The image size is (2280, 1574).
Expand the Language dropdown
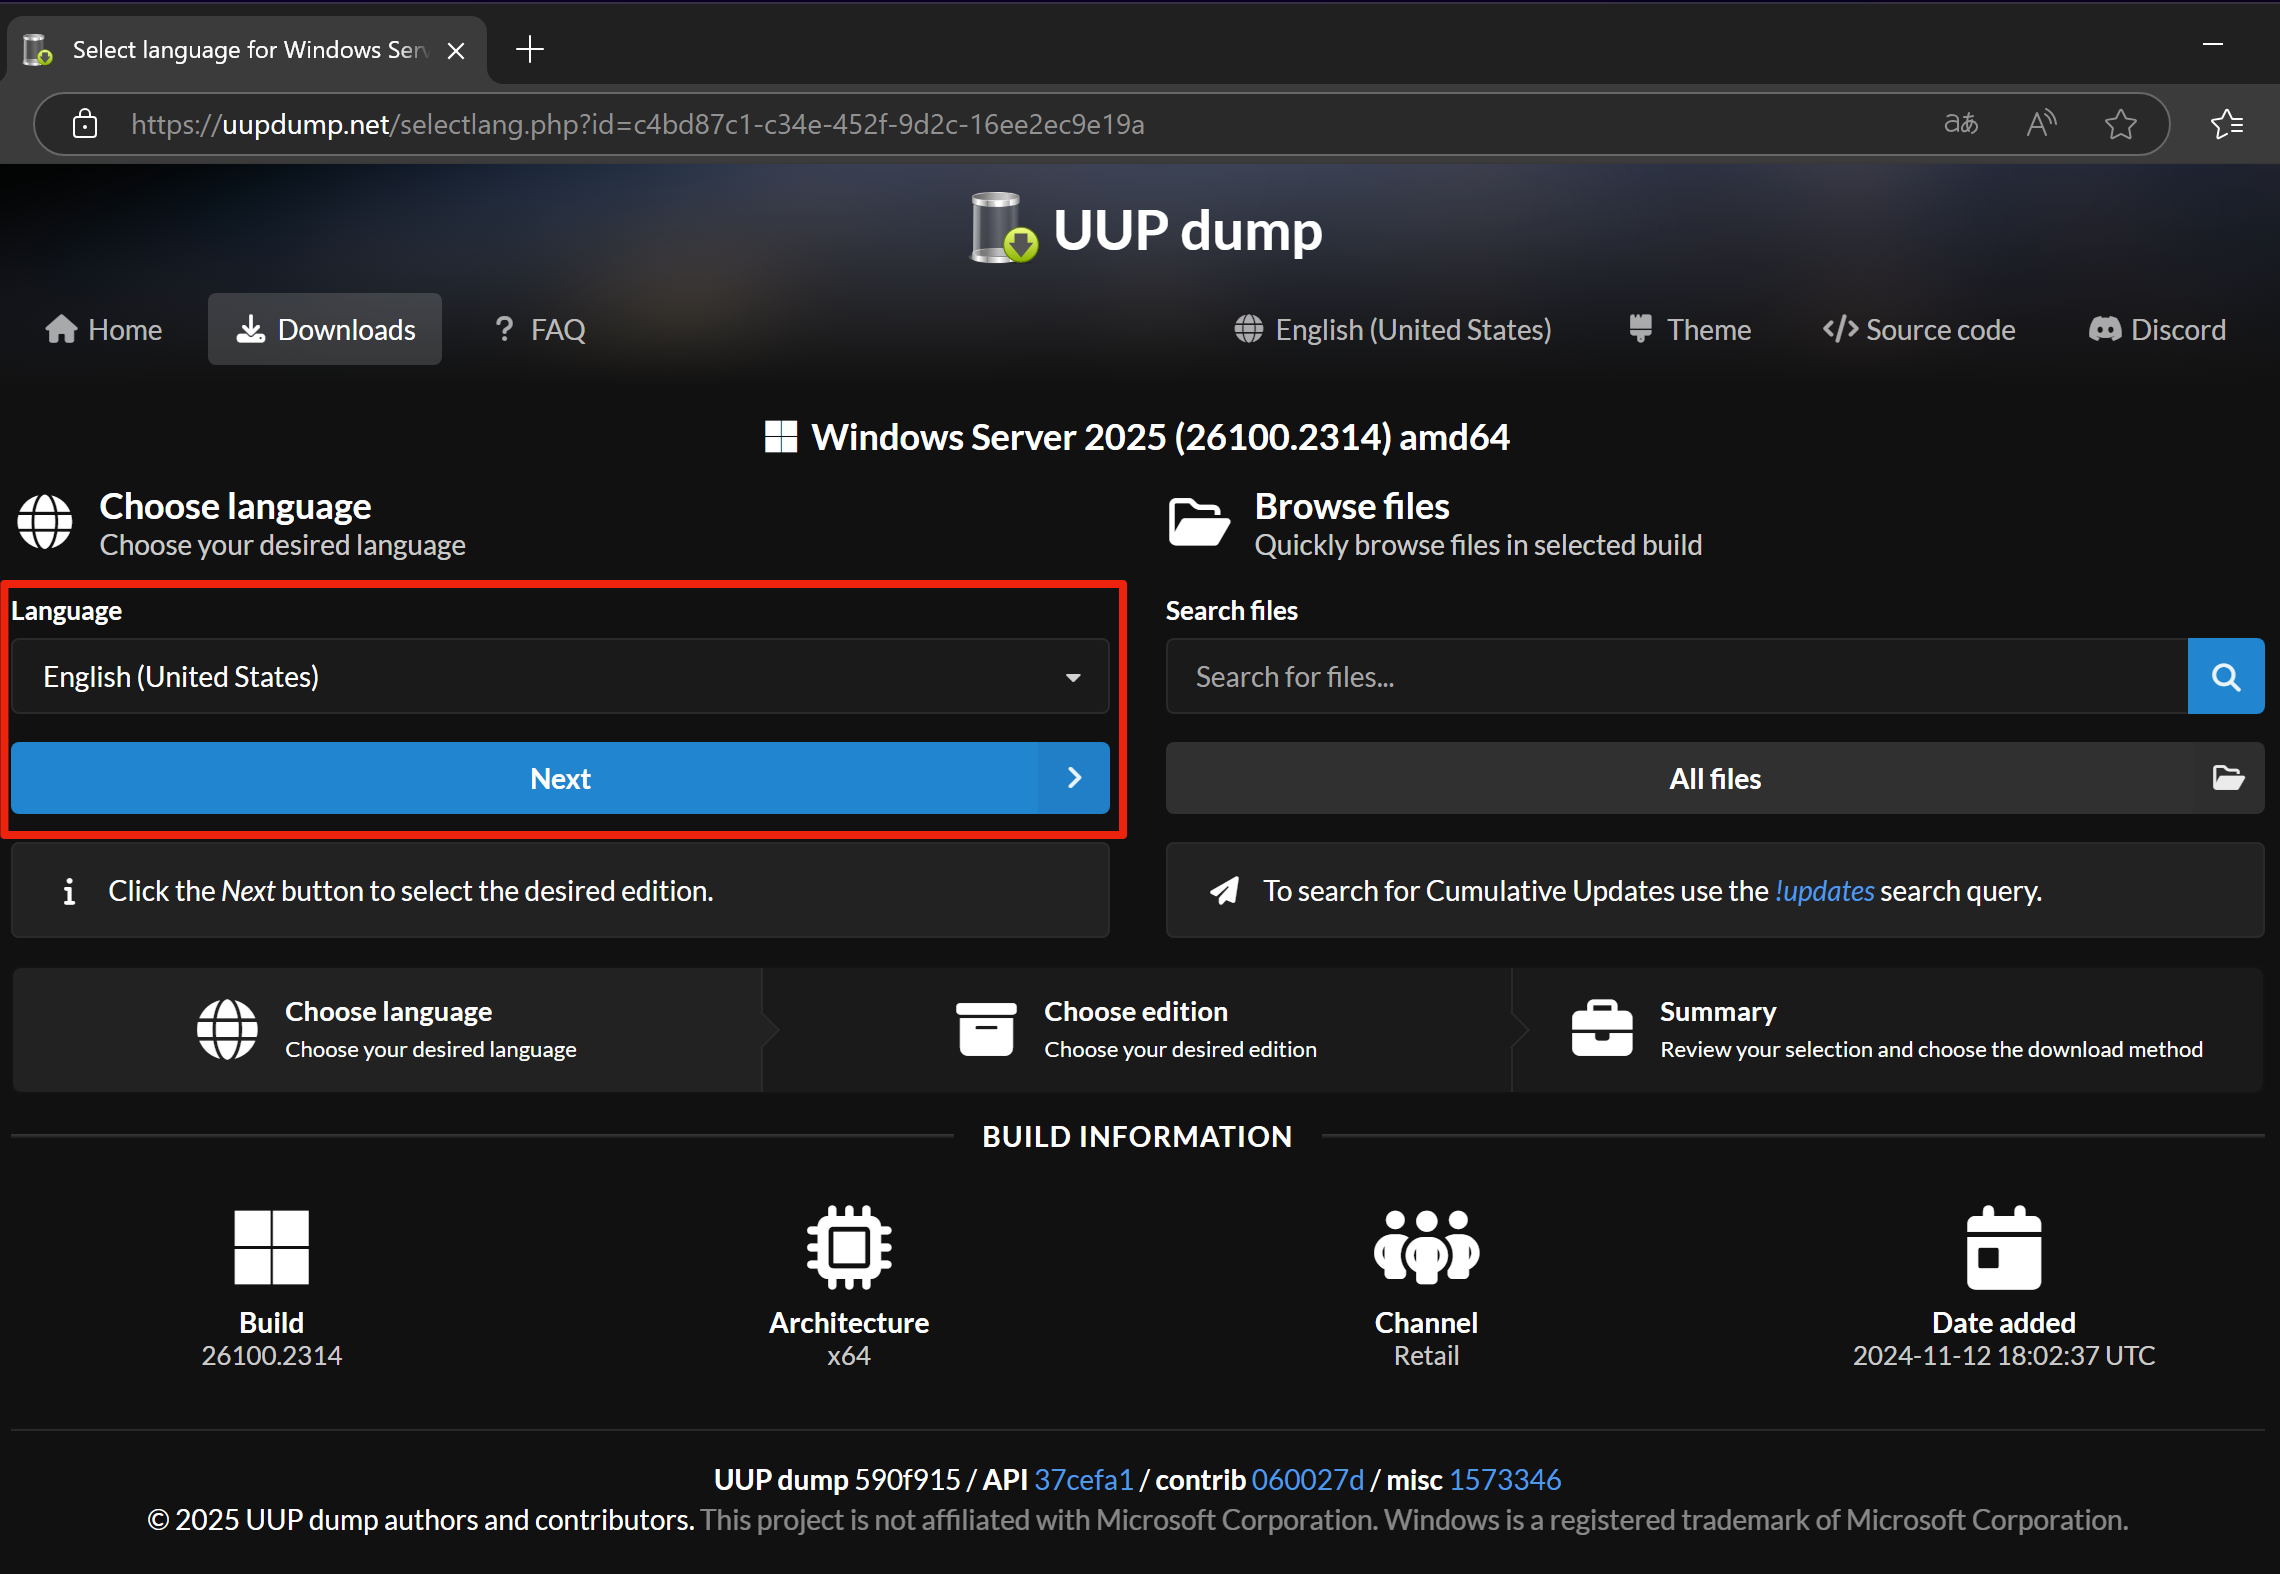pos(560,677)
